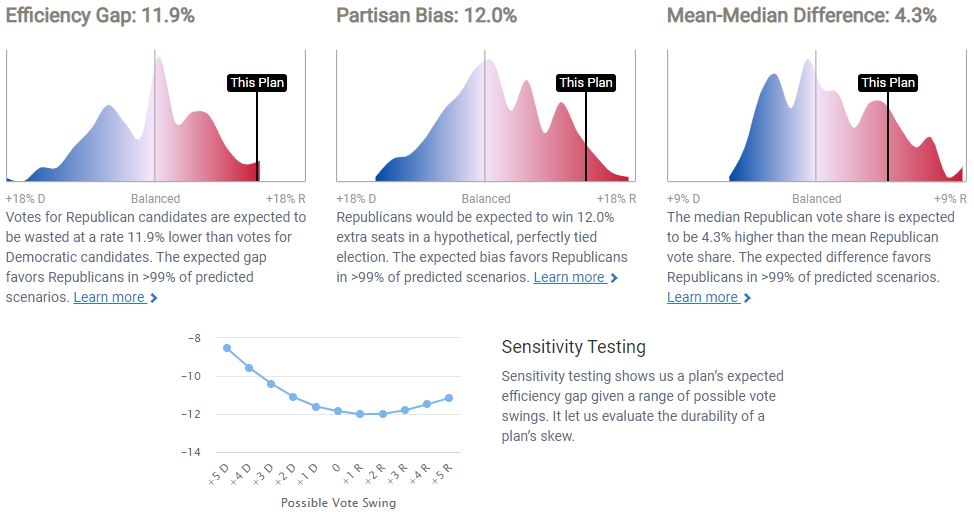Select This Plan label in Efficiency Gap chart
Viewport: 974px width, 517px height.
point(257,83)
